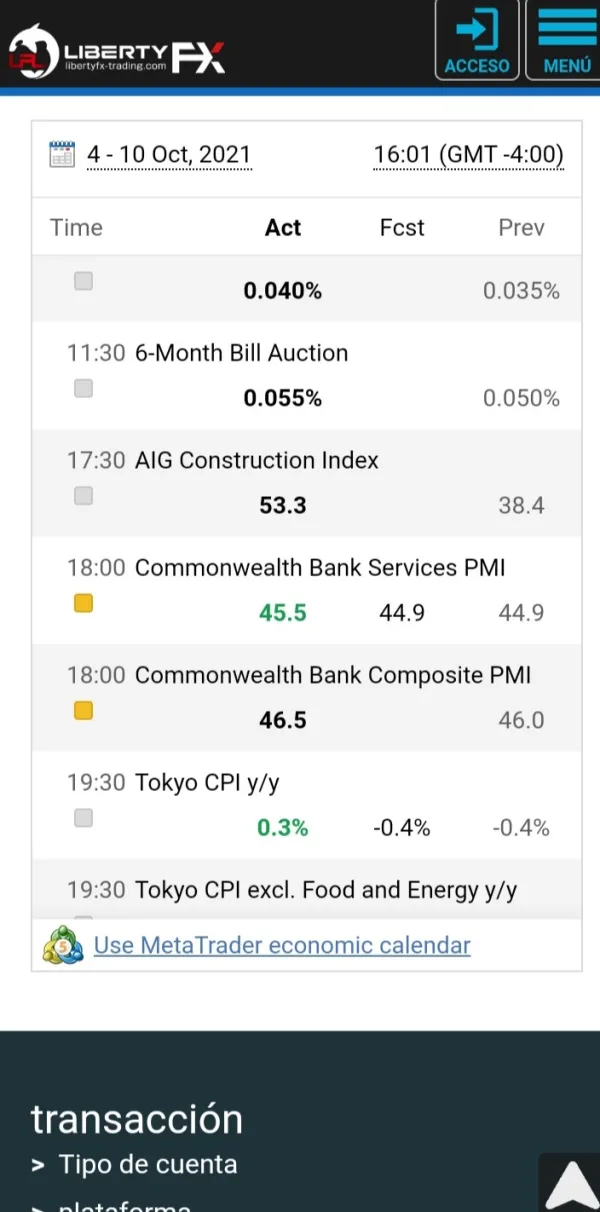Select the Tipo de cuenta menu item
Viewport: 600px width, 1212px height.
pos(148,1164)
